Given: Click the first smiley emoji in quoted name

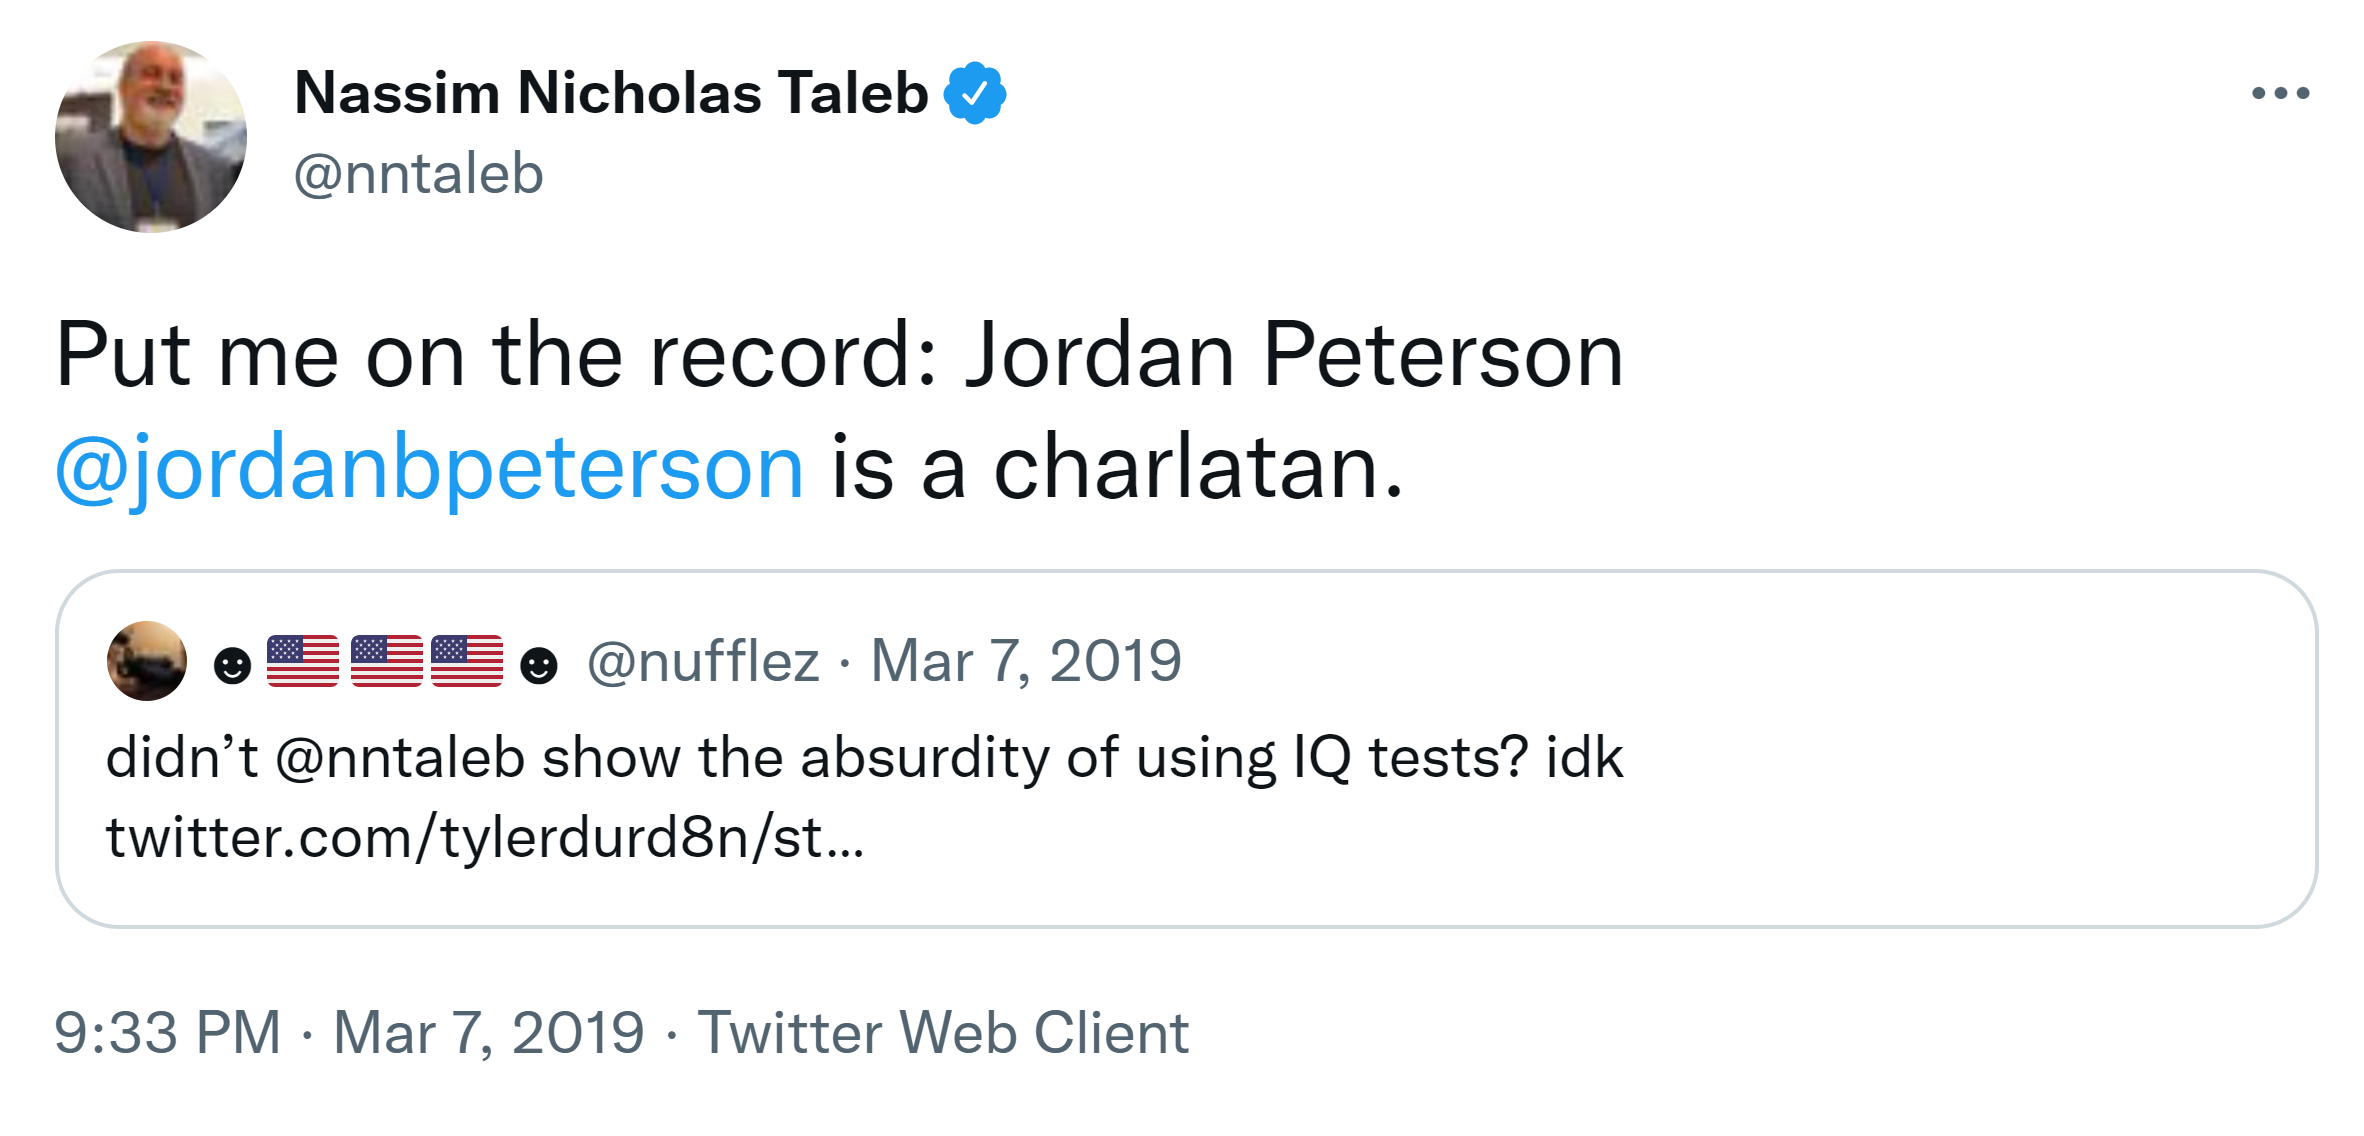Looking at the screenshot, I should pos(233,665).
